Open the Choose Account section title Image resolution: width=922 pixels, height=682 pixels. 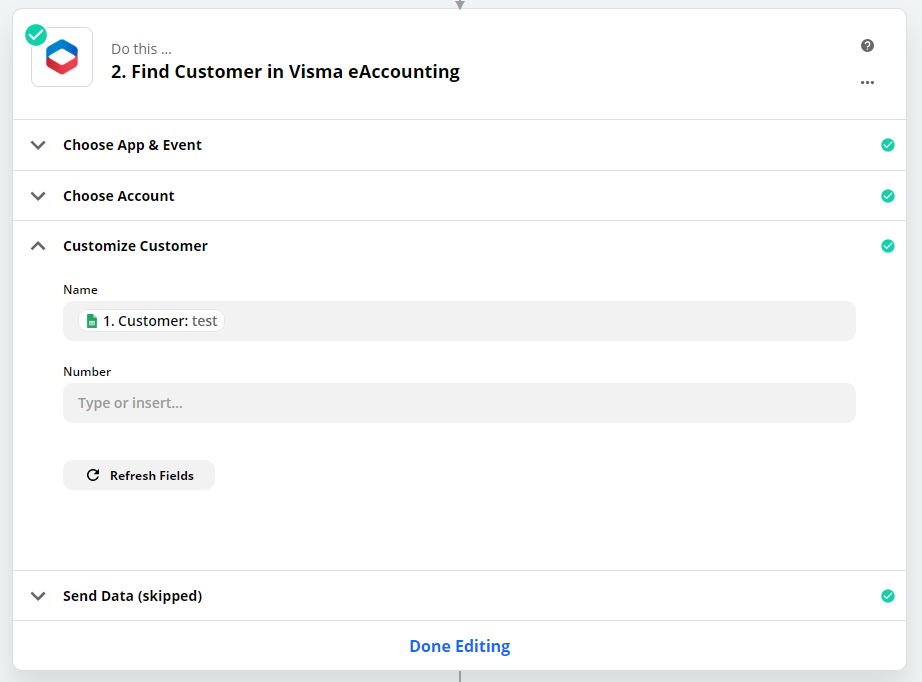tap(119, 196)
